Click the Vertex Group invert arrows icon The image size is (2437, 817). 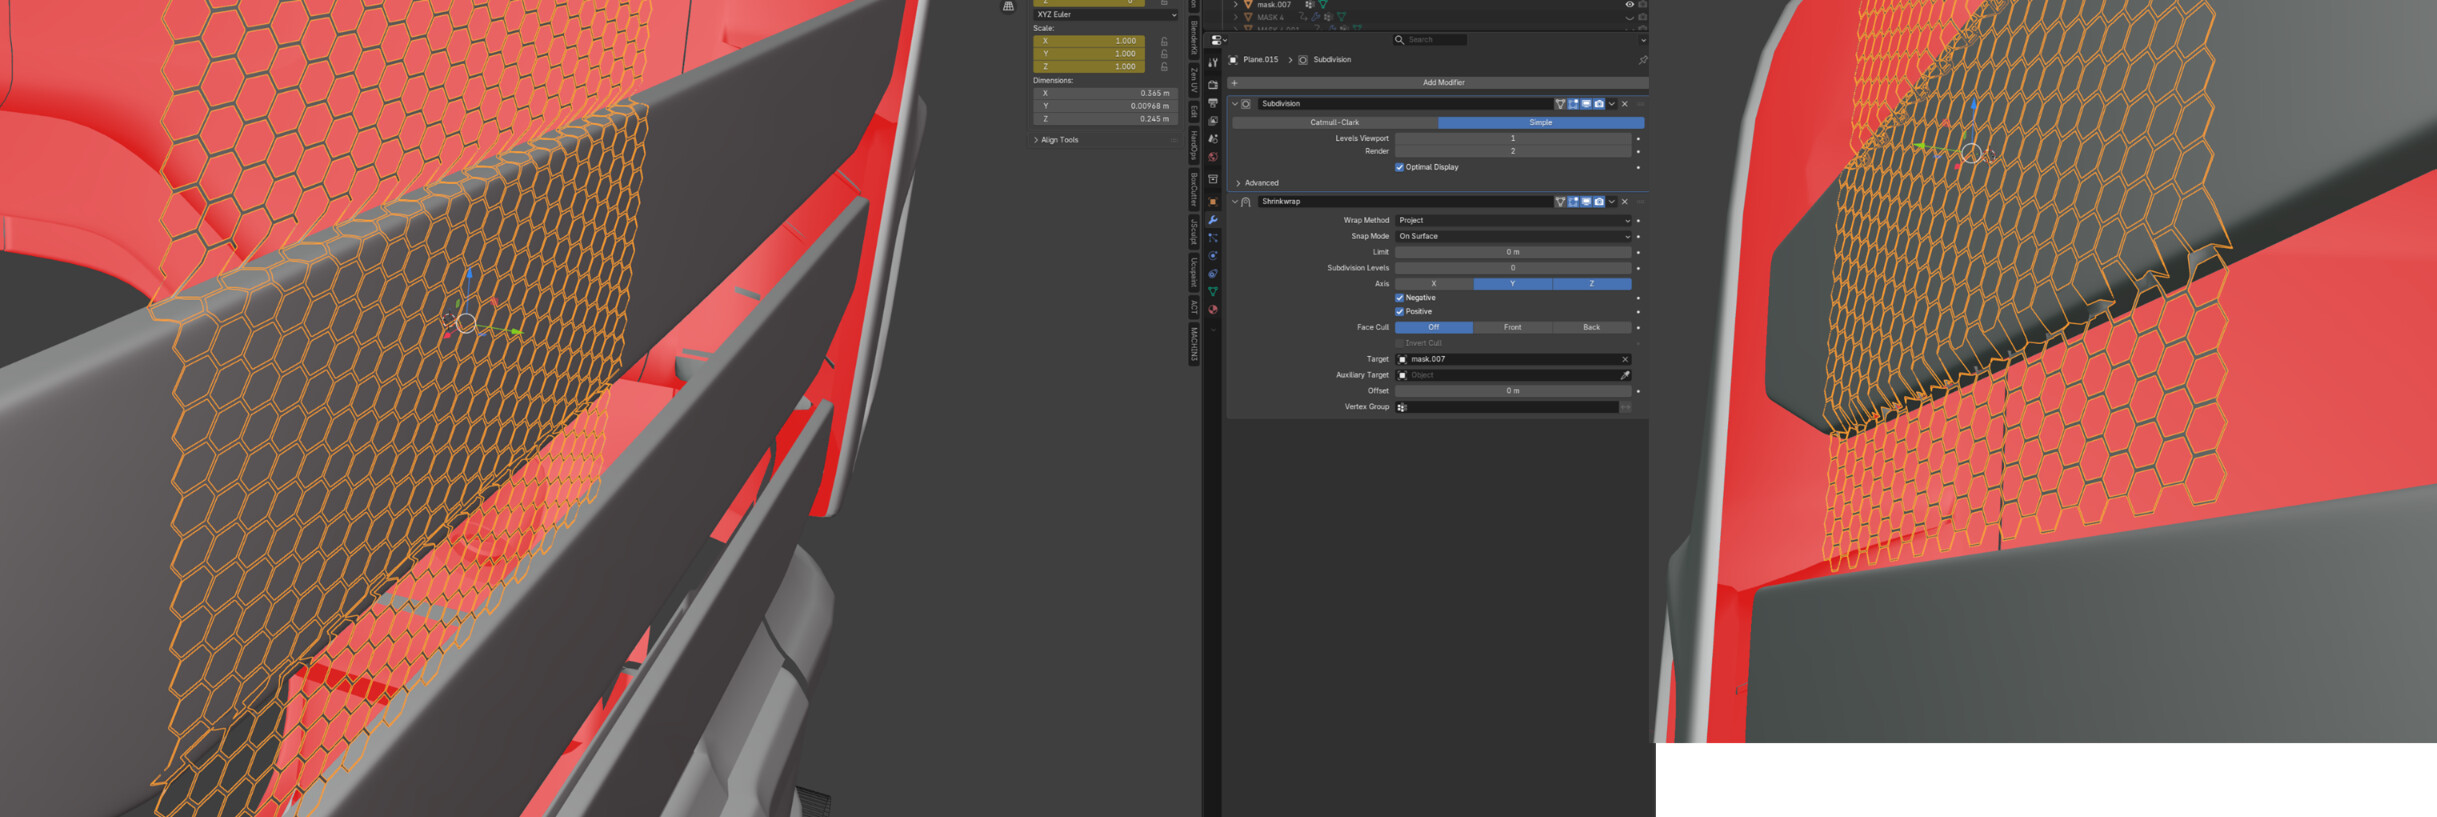click(1626, 407)
